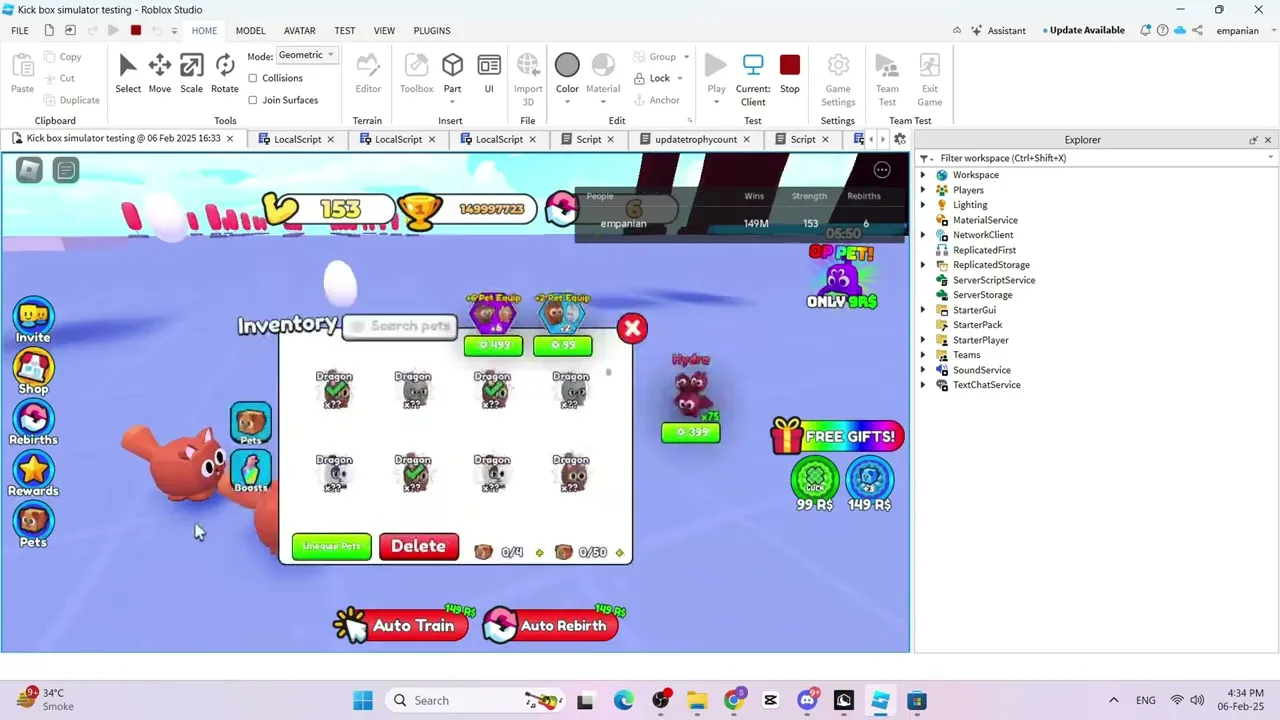Open the in-game Invite button
This screenshot has height=720, width=1280.
point(33,321)
